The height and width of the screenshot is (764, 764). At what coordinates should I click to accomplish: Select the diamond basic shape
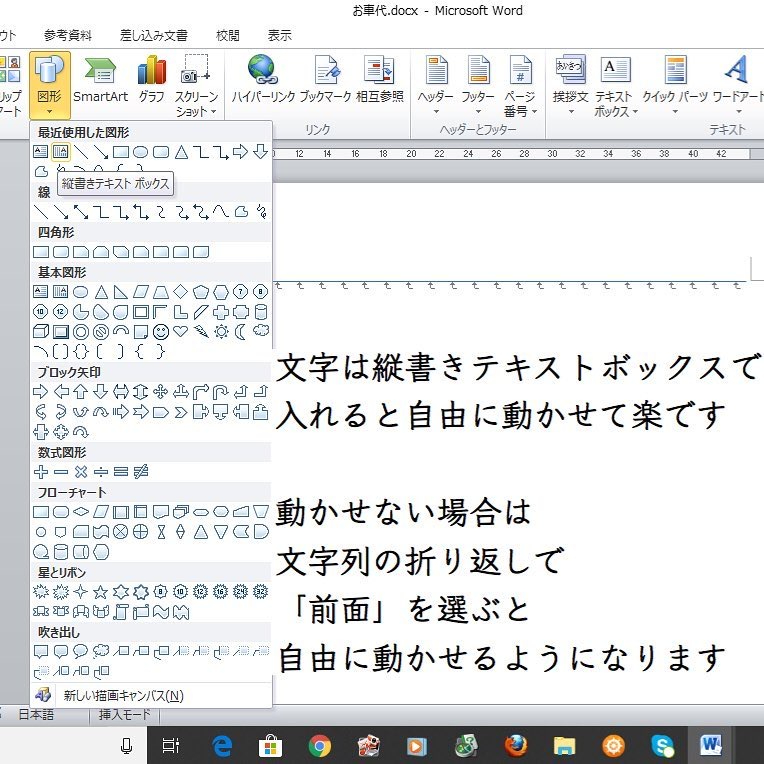pos(180,292)
